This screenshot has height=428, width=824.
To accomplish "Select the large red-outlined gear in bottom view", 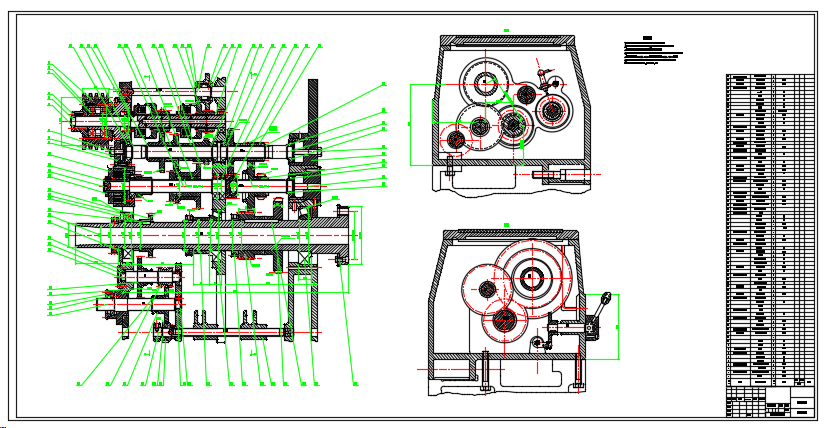I will [x=532, y=278].
